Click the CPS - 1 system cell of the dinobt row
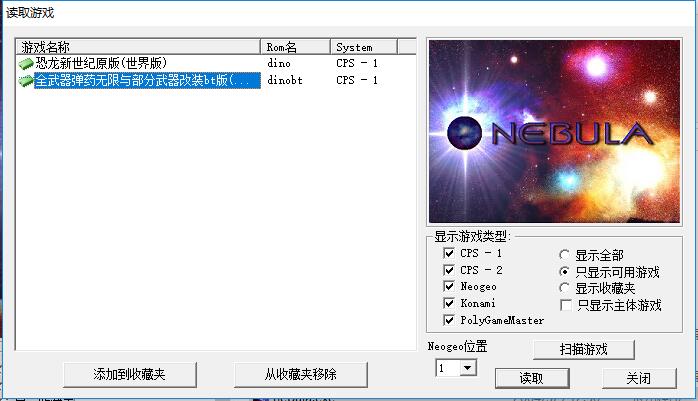Image resolution: width=698 pixels, height=401 pixels. tap(357, 80)
